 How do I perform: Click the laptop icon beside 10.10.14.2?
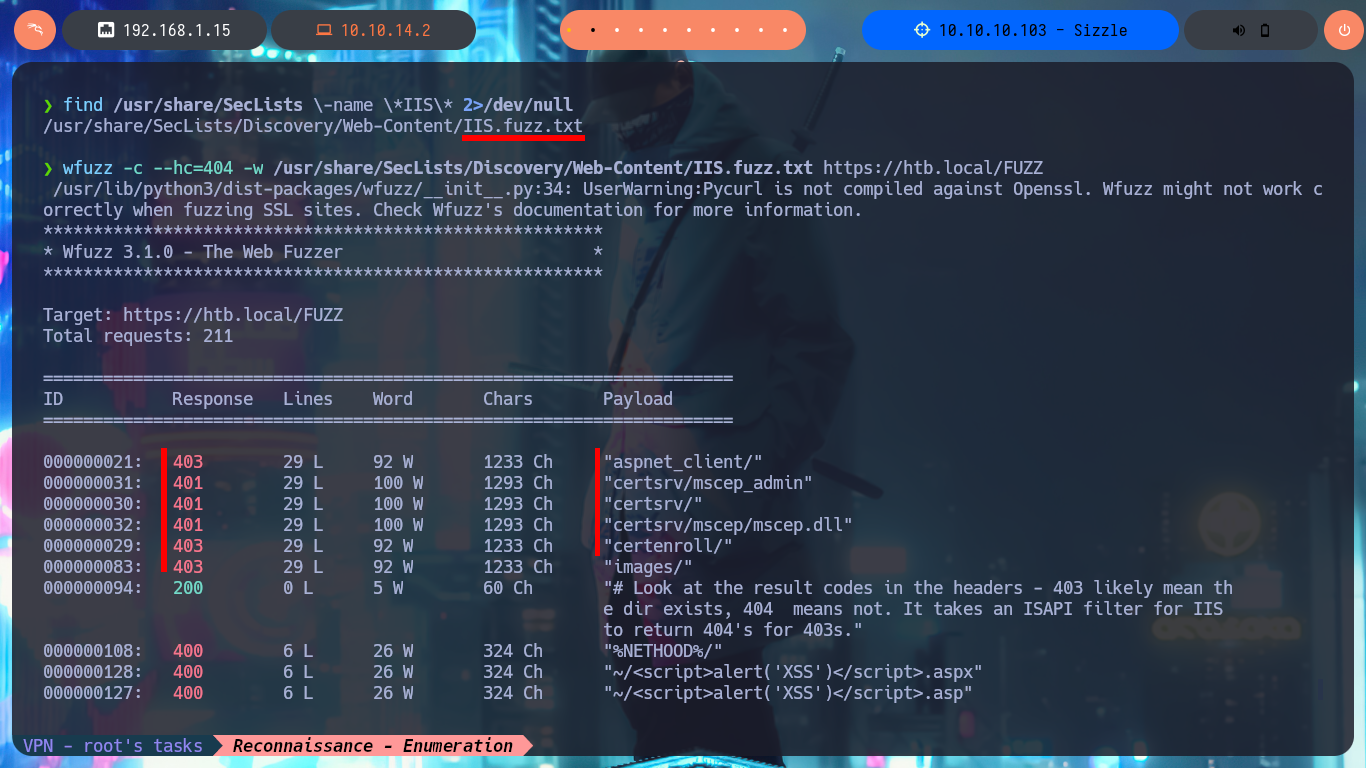pyautogui.click(x=323, y=30)
